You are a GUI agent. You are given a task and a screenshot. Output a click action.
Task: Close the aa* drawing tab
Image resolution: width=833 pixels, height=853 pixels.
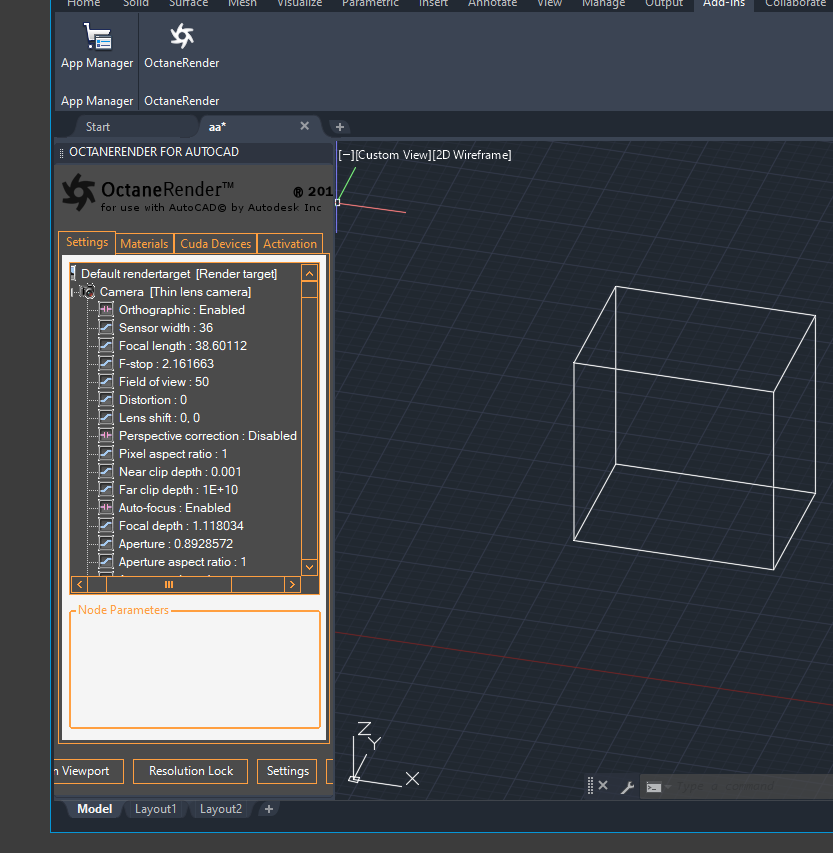tap(305, 126)
